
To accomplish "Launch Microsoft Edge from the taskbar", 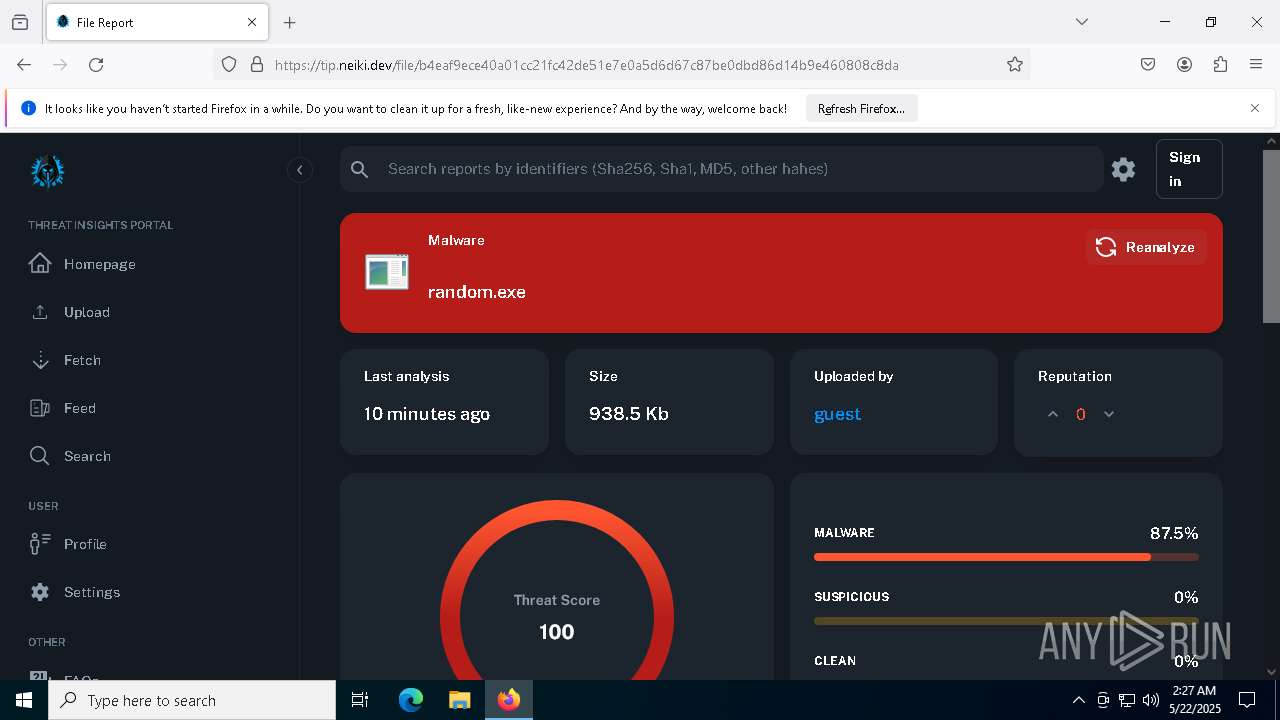I will [411, 700].
